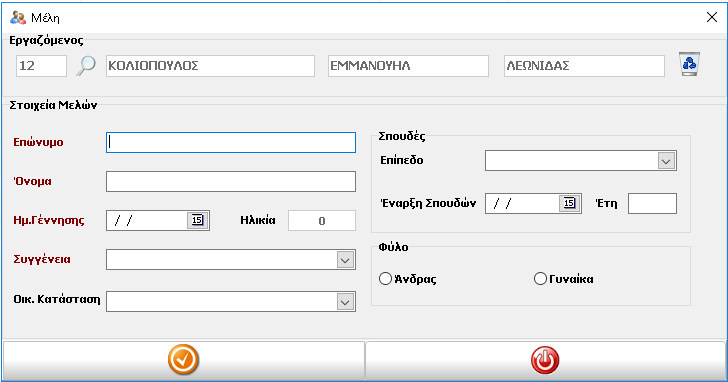
Task: Click the Εργαζόμενος section heading
Action: [x=46, y=40]
